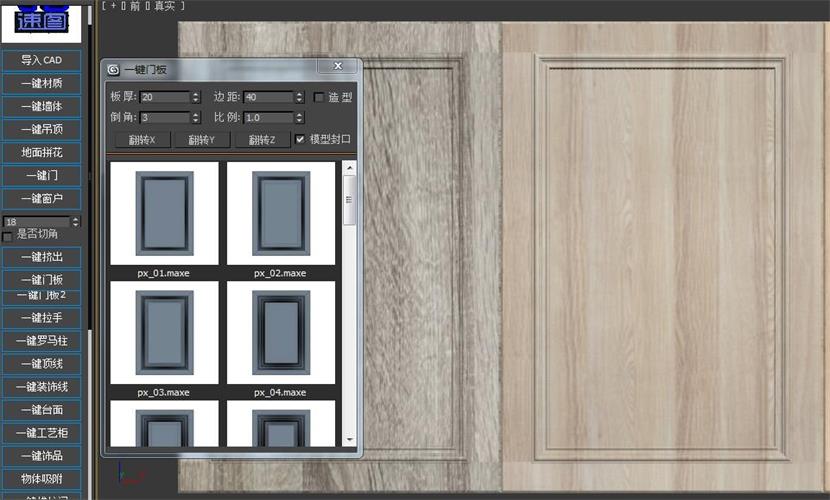830x500 pixels.
Task: Select the px_03.maxe door panel thumbnail
Action: pos(164,333)
